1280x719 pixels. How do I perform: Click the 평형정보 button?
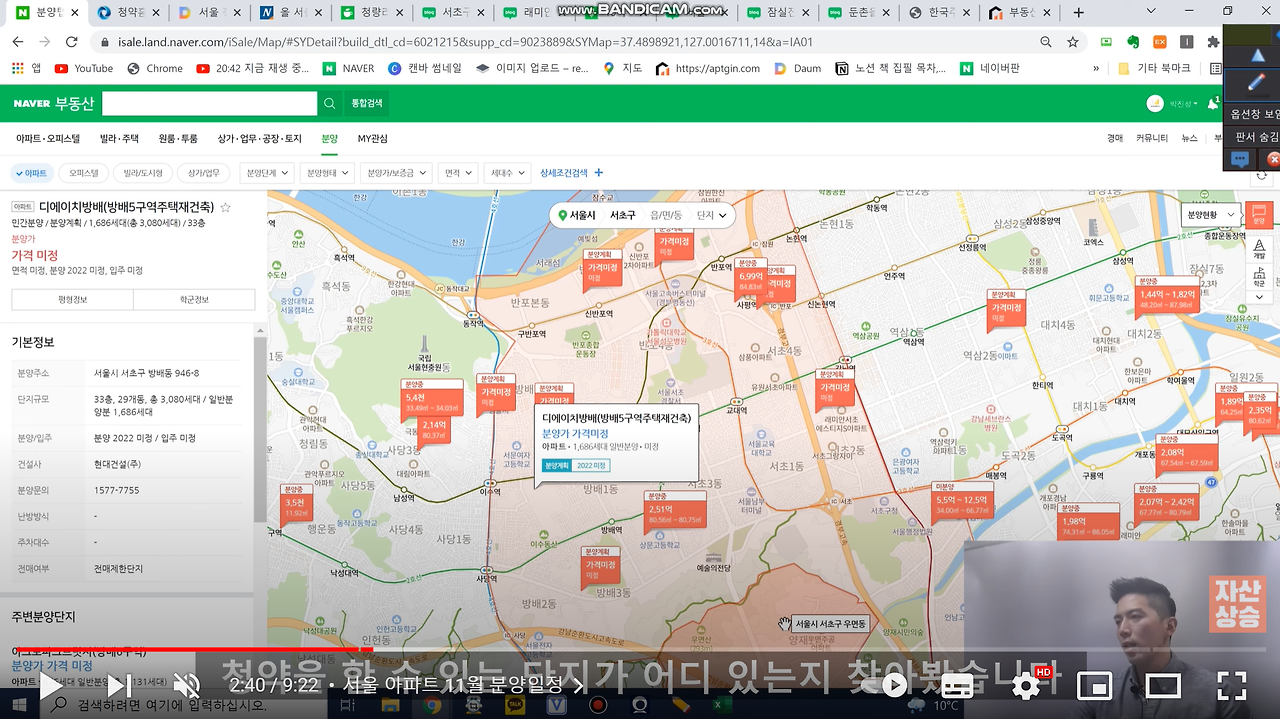(73, 300)
